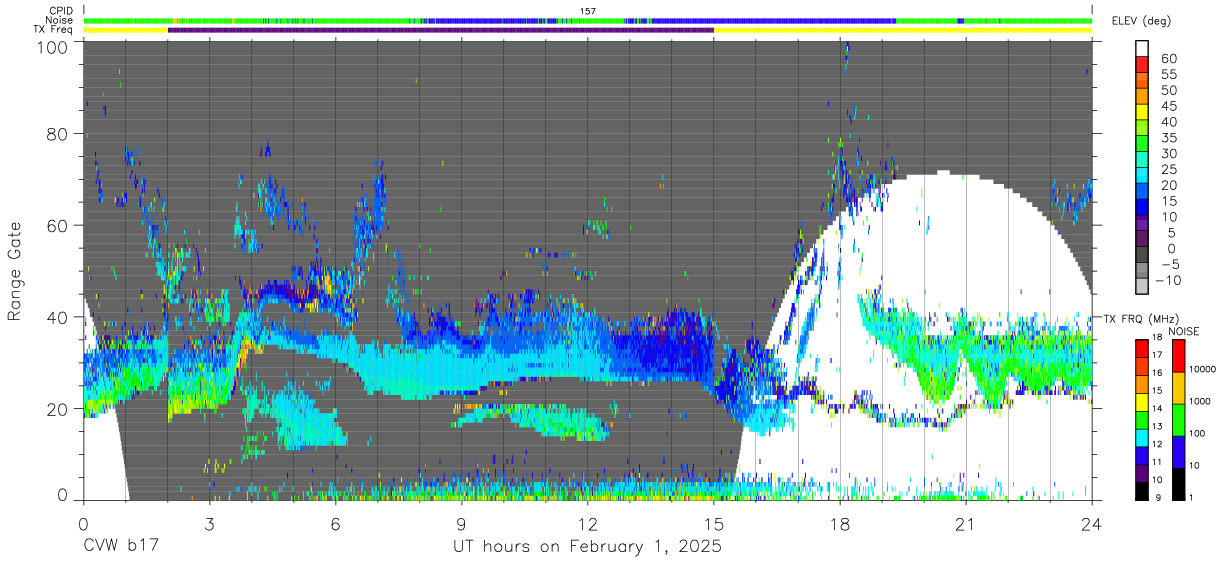Click 'UT hours on February 1, 2025' axis title
The image size is (1228, 567).
coord(588,548)
